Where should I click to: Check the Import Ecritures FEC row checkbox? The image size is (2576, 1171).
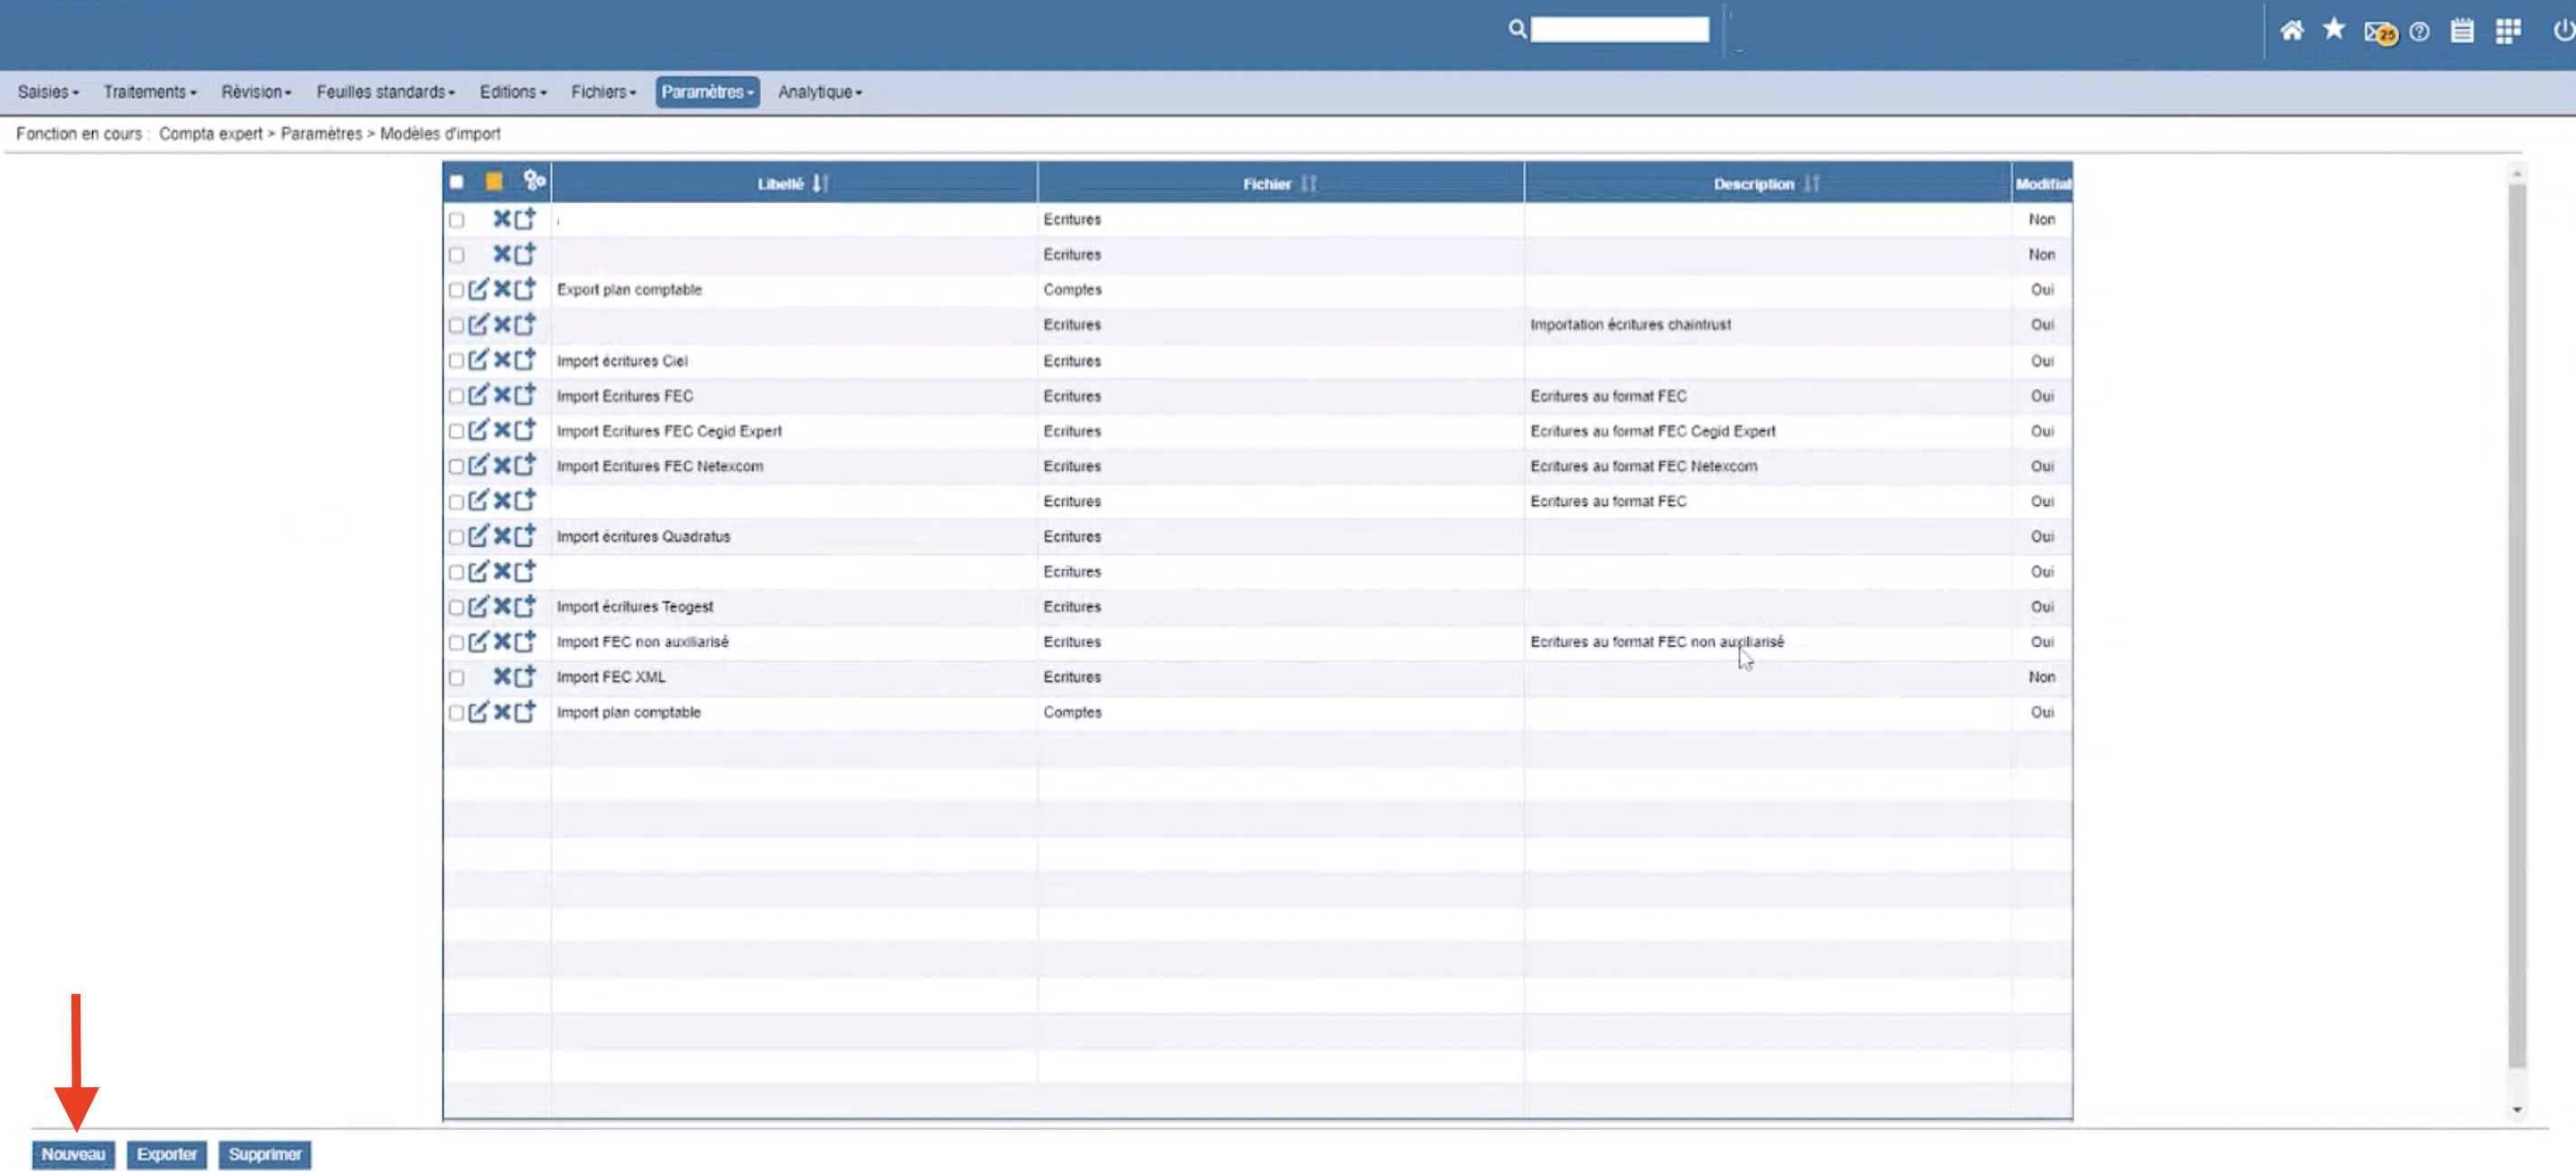pyautogui.click(x=456, y=396)
